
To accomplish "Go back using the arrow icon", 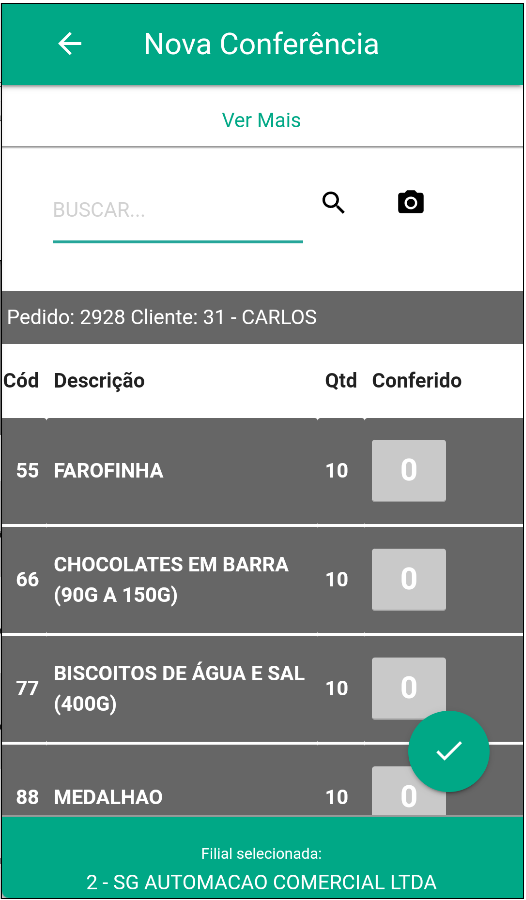I will pyautogui.click(x=69, y=44).
